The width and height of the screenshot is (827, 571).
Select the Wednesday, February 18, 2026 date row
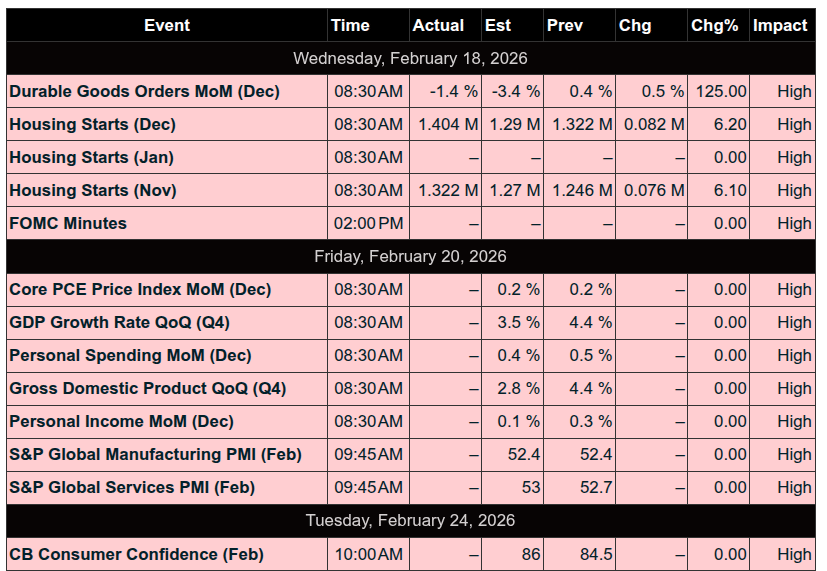click(x=410, y=58)
